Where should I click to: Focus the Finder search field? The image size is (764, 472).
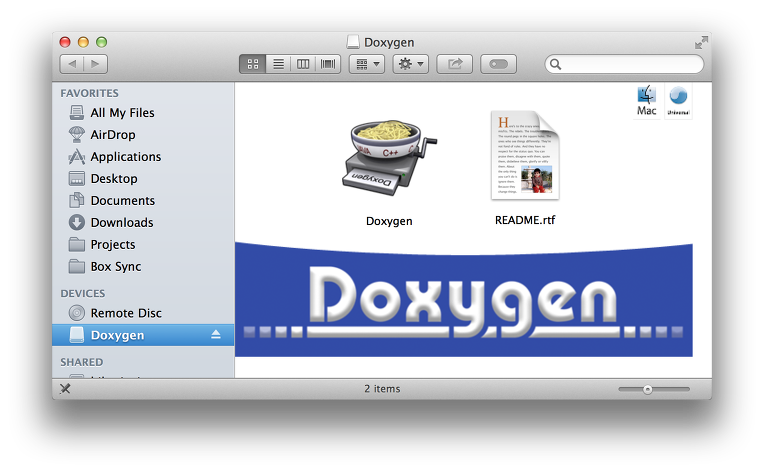point(624,64)
